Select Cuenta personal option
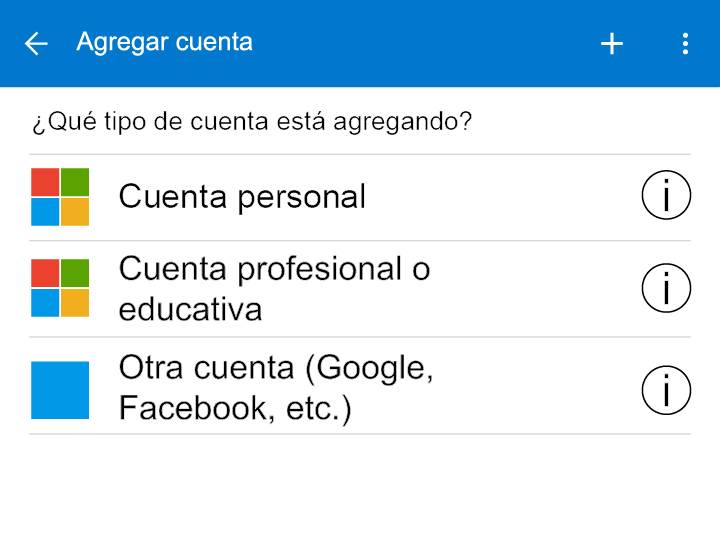This screenshot has width=720, height=534. (360, 197)
